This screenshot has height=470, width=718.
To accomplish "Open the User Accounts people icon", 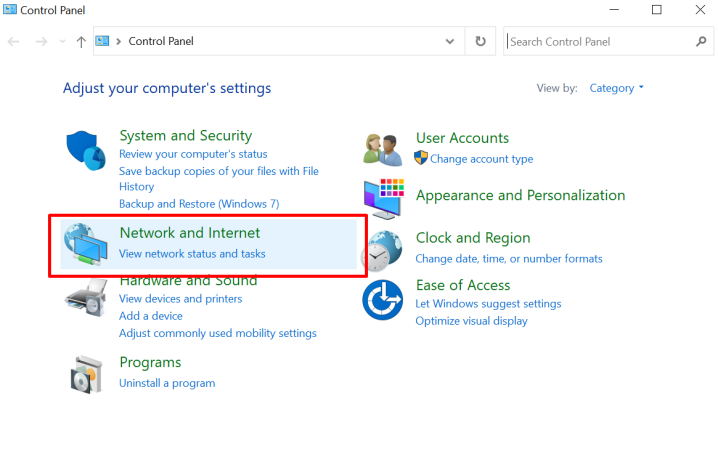I will [x=382, y=149].
